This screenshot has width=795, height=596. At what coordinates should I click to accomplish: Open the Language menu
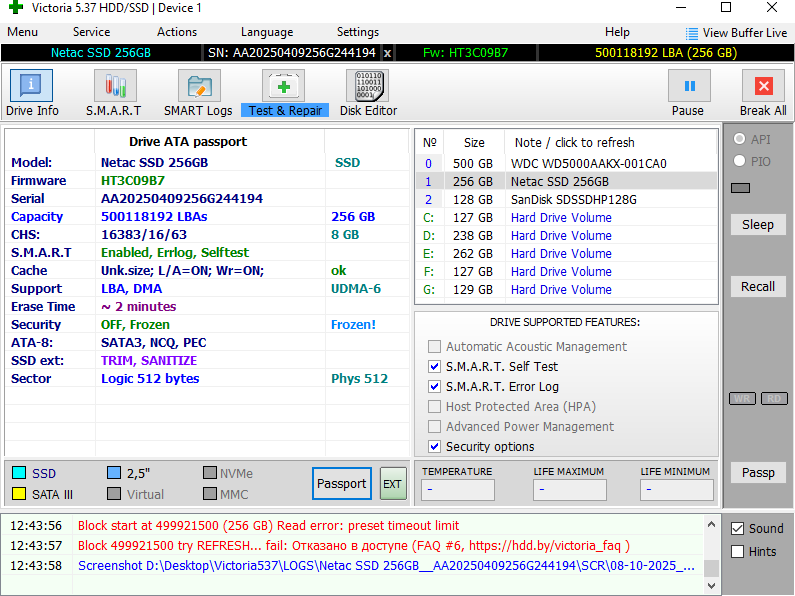coord(267,32)
